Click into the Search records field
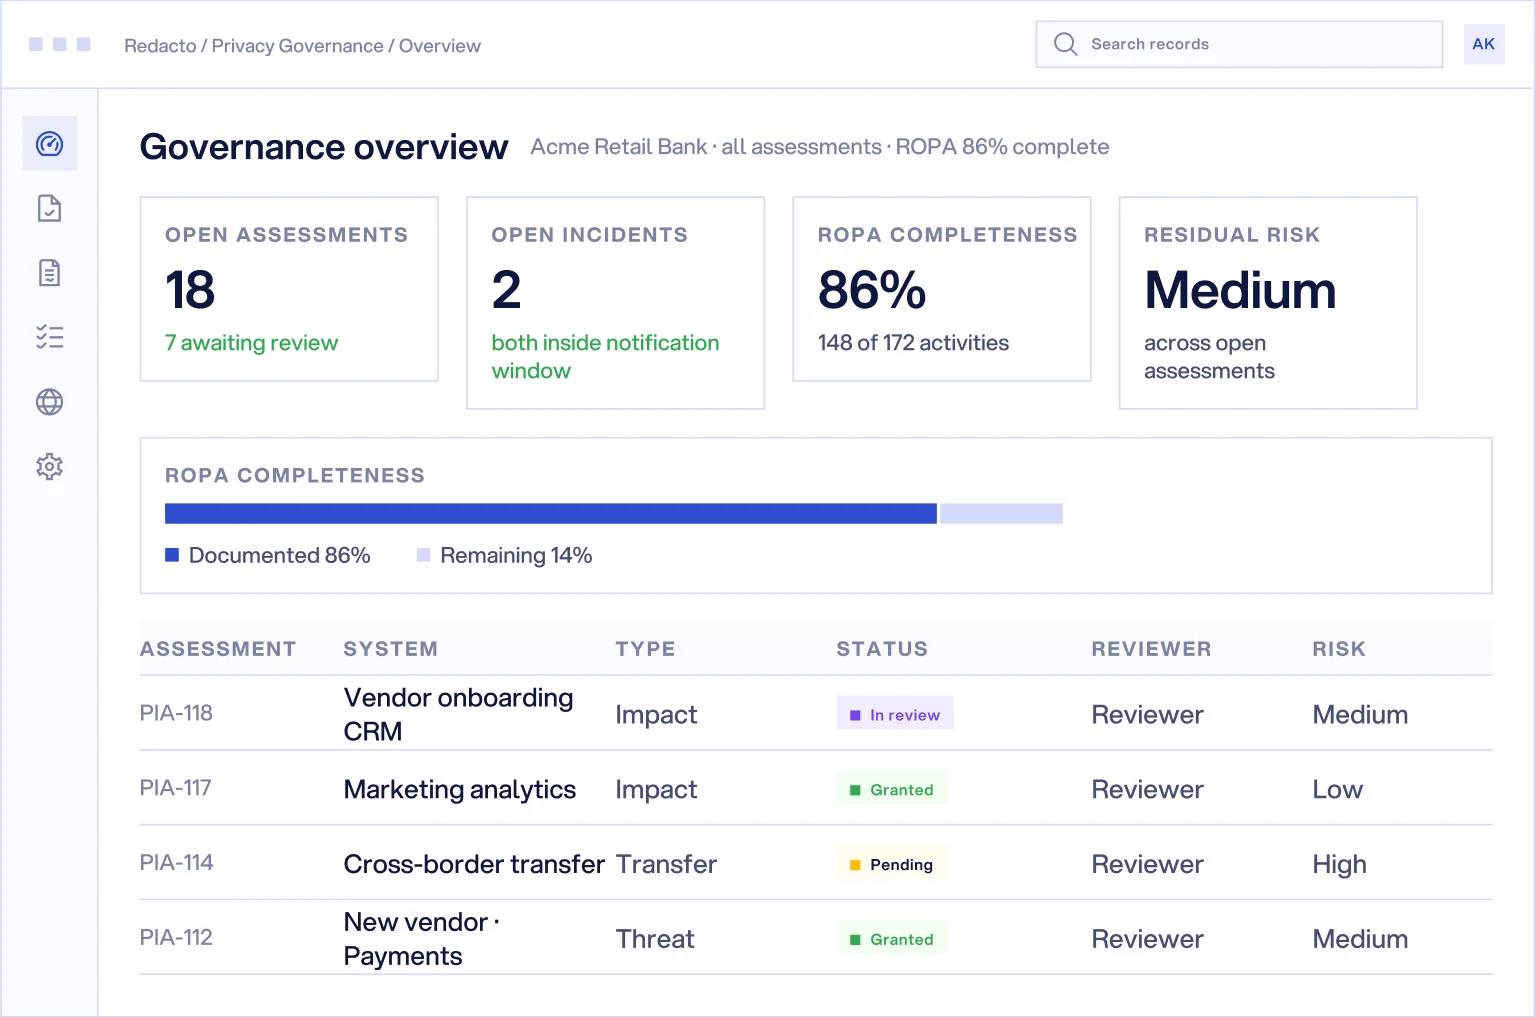This screenshot has width=1535, height=1017. (x=1239, y=44)
